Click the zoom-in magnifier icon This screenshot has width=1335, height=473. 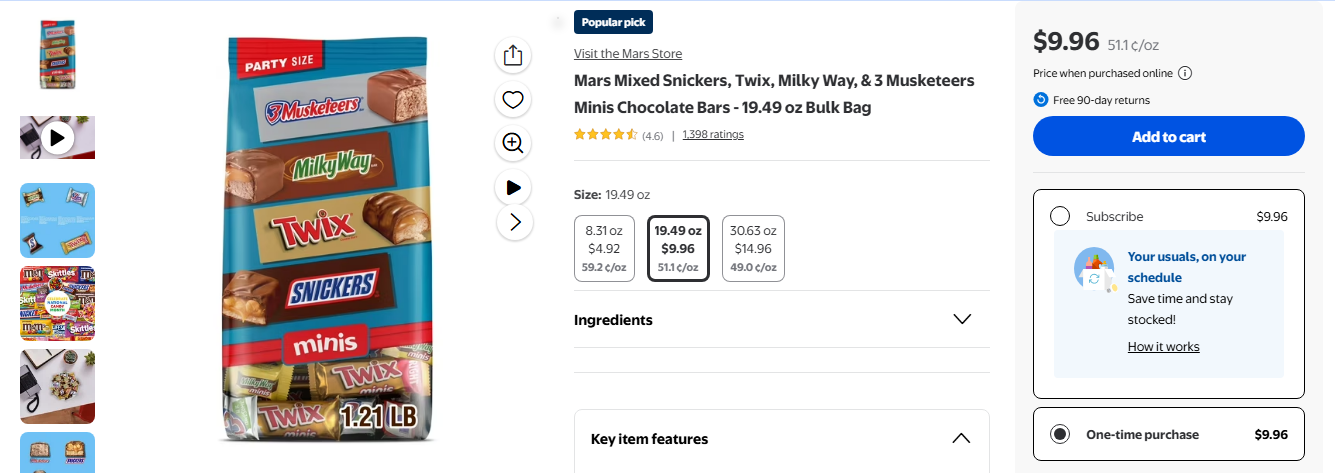[x=513, y=143]
